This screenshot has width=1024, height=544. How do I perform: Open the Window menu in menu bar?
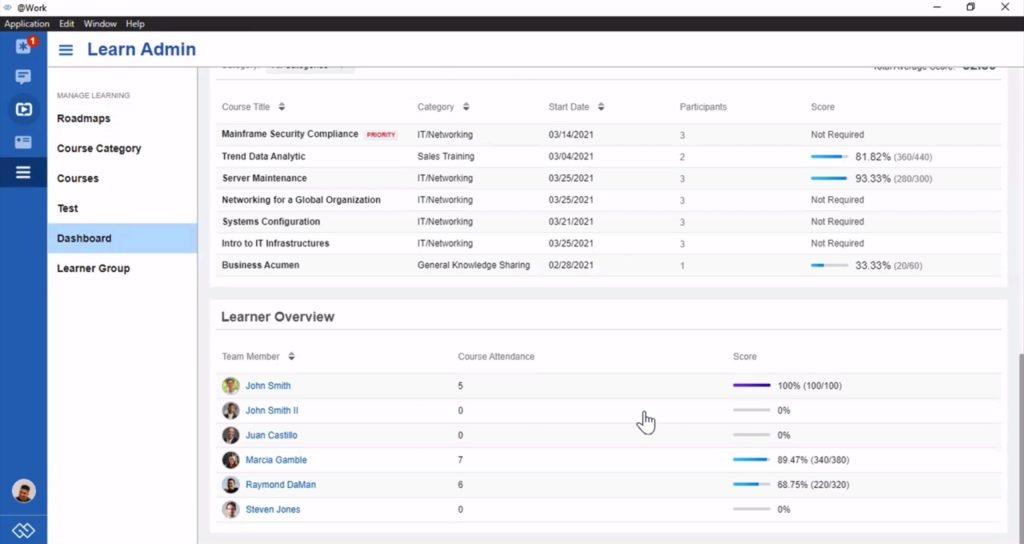pyautogui.click(x=100, y=23)
